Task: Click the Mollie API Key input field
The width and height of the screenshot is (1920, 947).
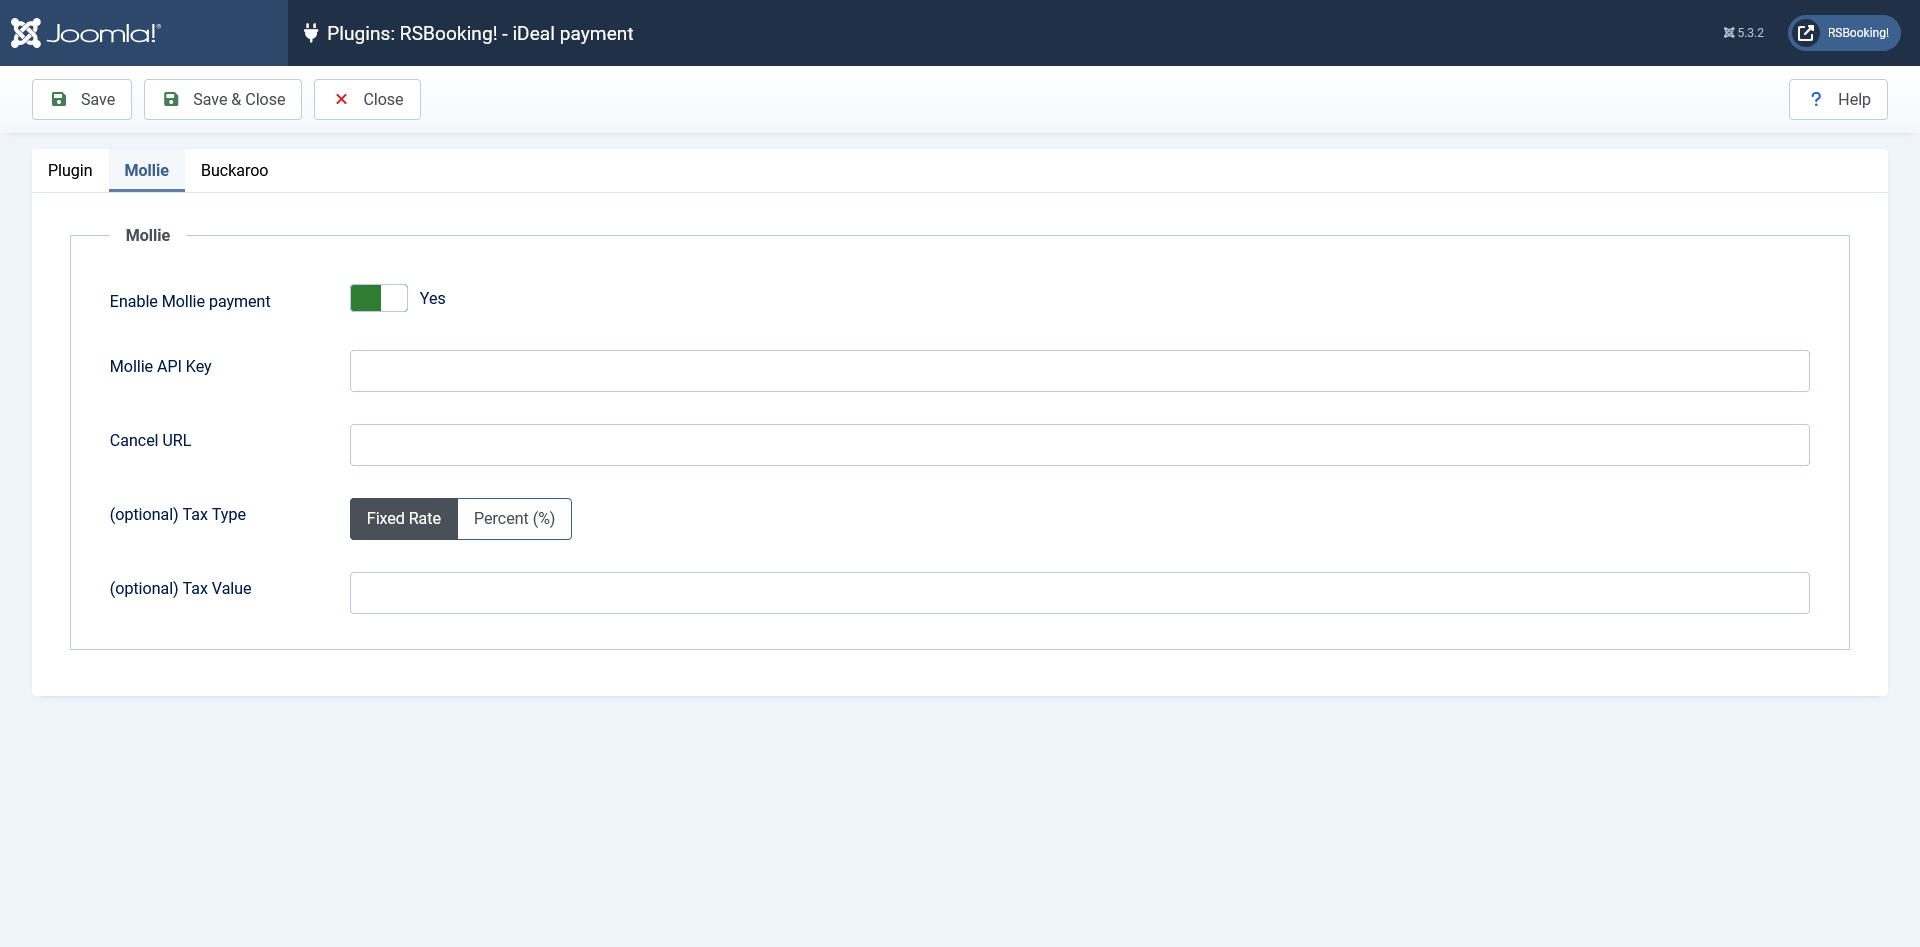Action: point(1080,371)
